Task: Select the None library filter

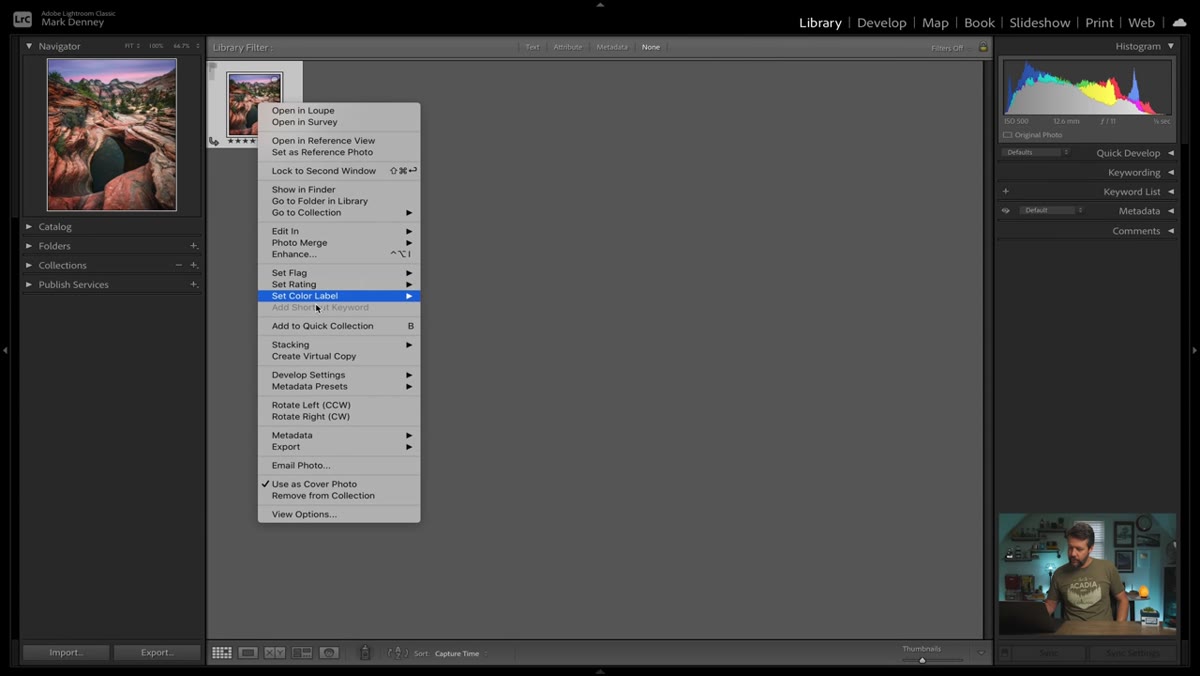Action: click(651, 47)
